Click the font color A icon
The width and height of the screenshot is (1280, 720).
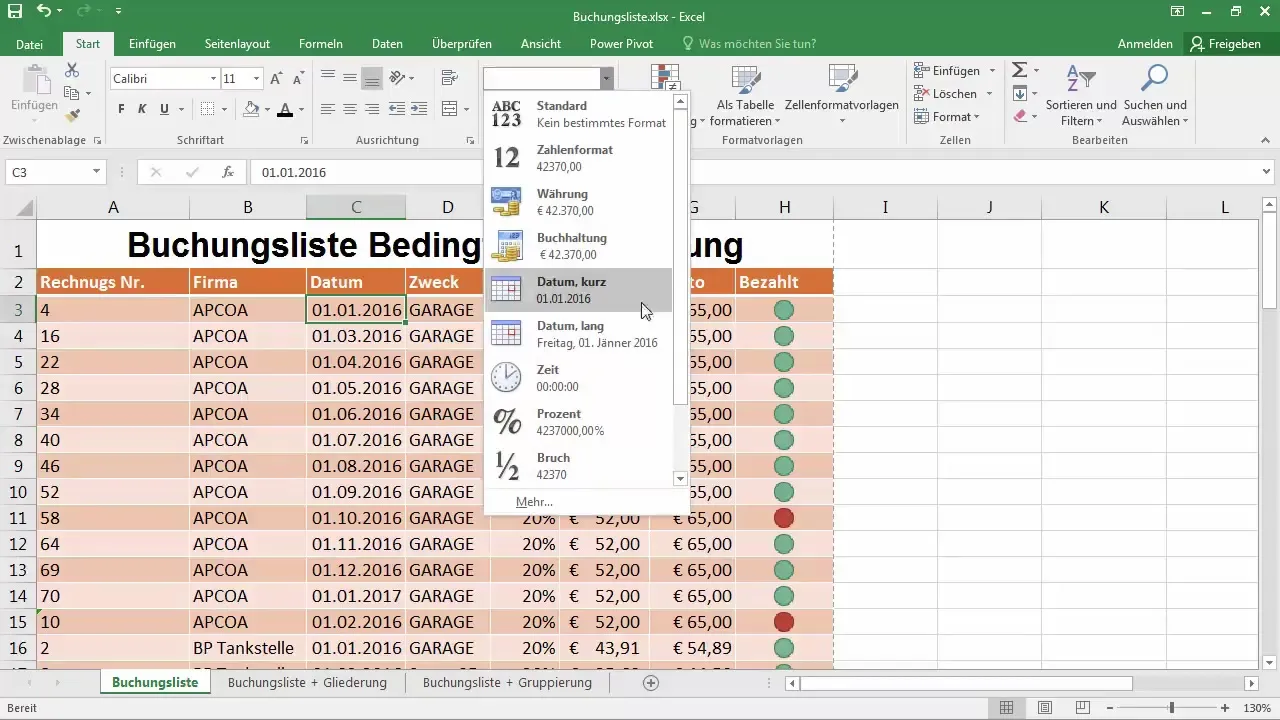point(285,109)
